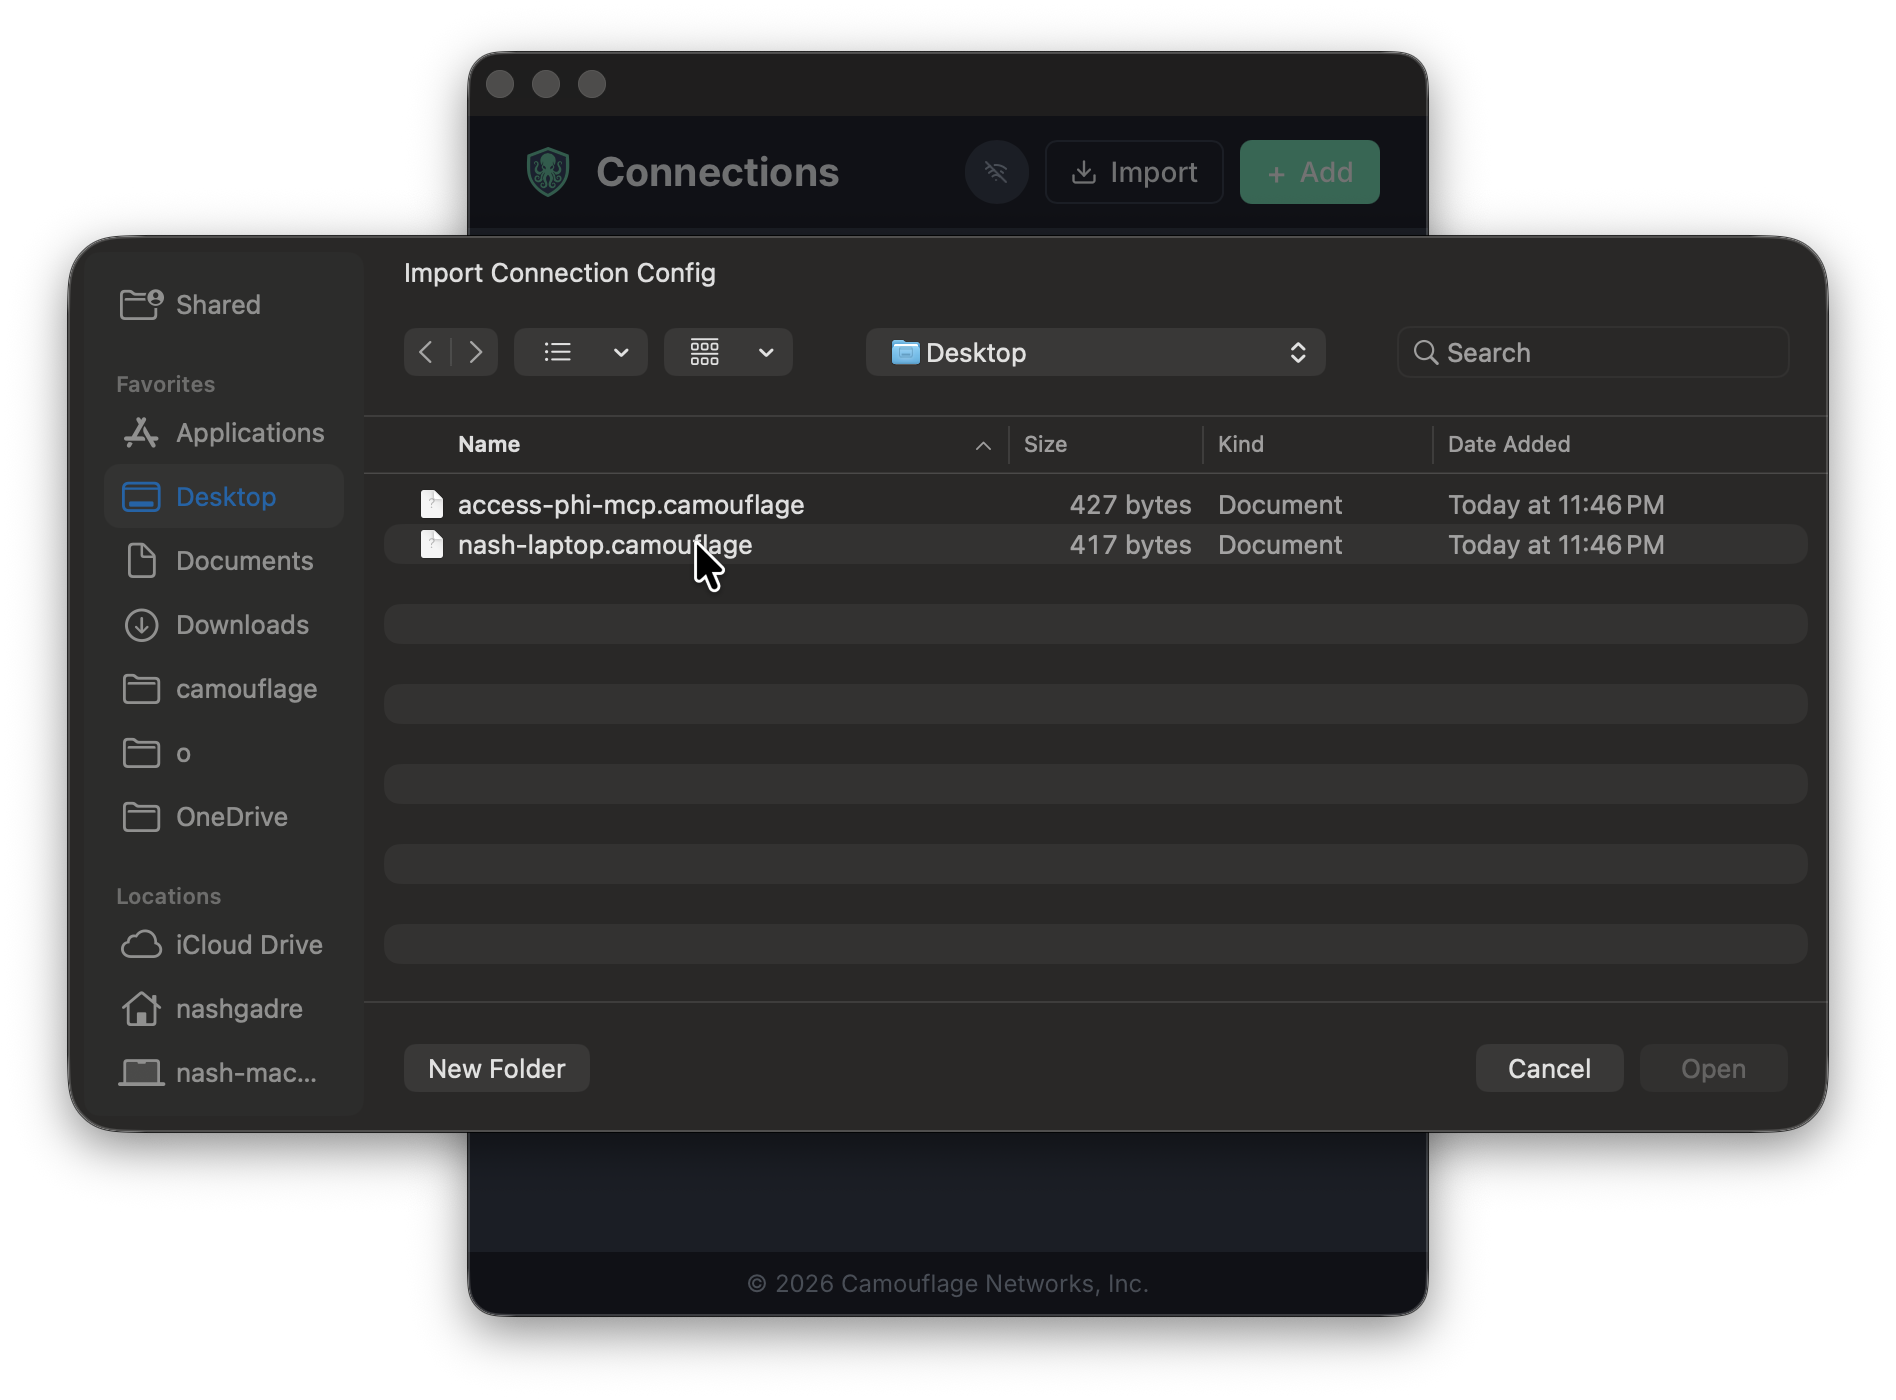Image resolution: width=1896 pixels, height=1400 pixels.
Task: Open Applications in the sidebar
Action: (x=224, y=432)
